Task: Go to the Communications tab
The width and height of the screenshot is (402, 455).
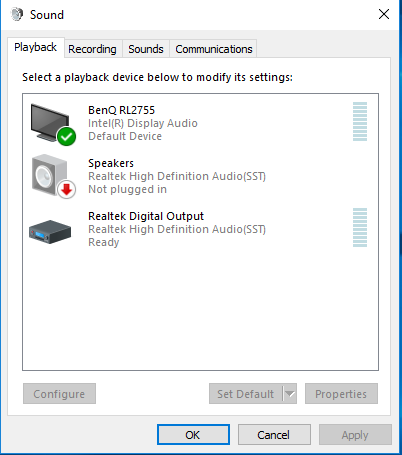Action: point(214,49)
